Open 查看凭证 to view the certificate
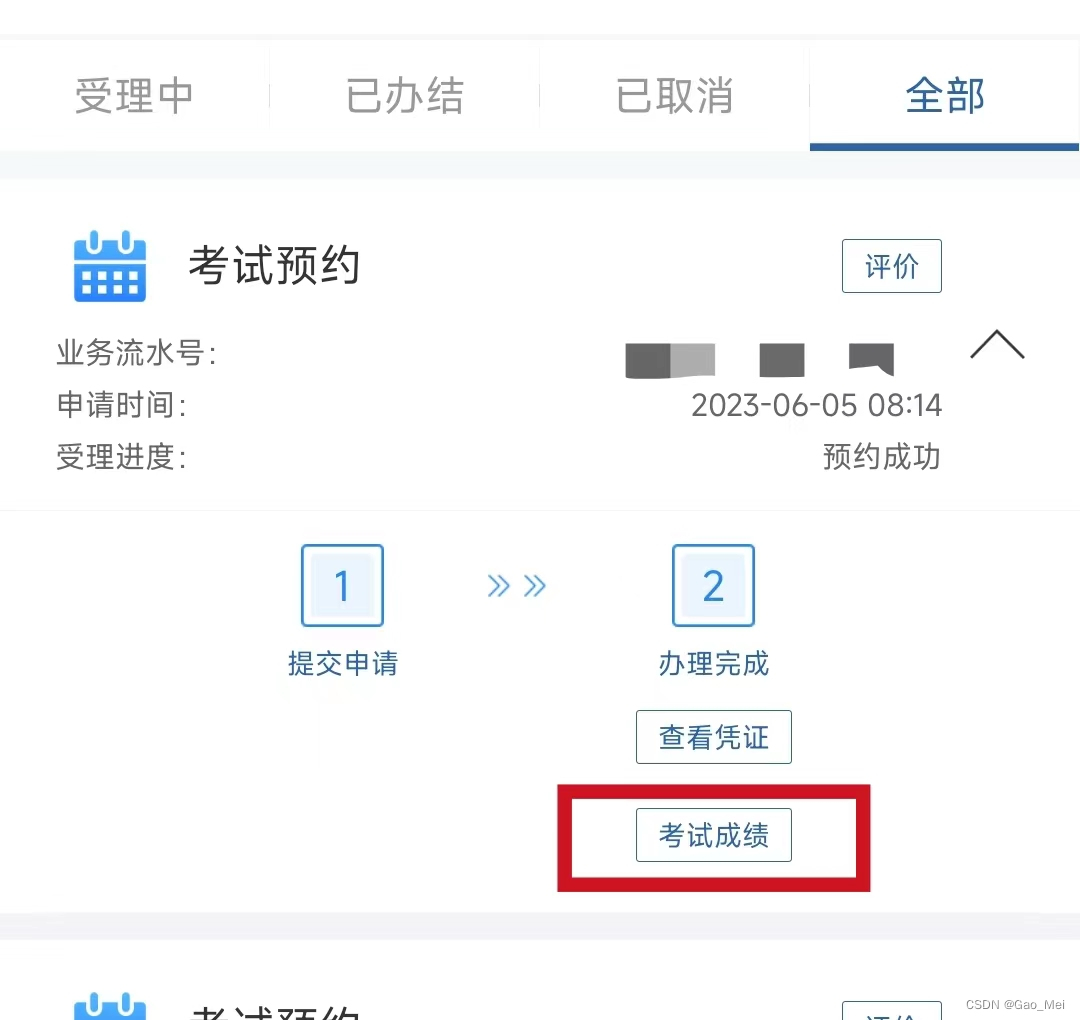 [714, 737]
